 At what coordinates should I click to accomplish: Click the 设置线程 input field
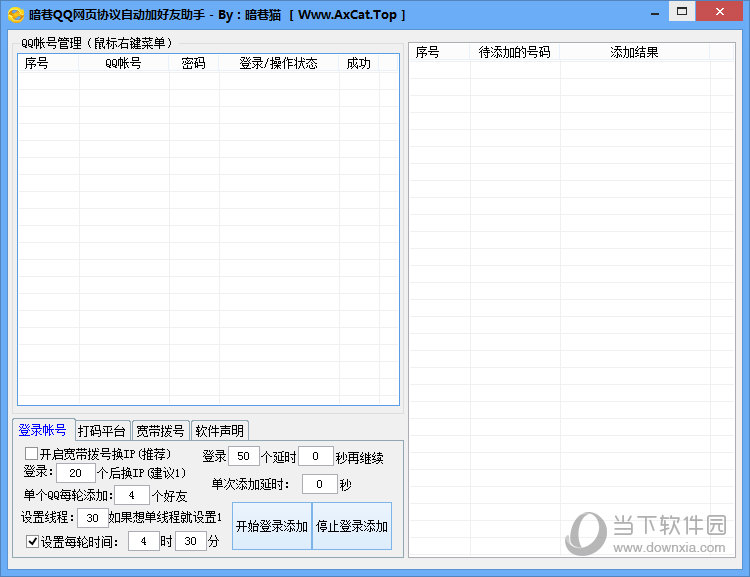pyautogui.click(x=92, y=518)
